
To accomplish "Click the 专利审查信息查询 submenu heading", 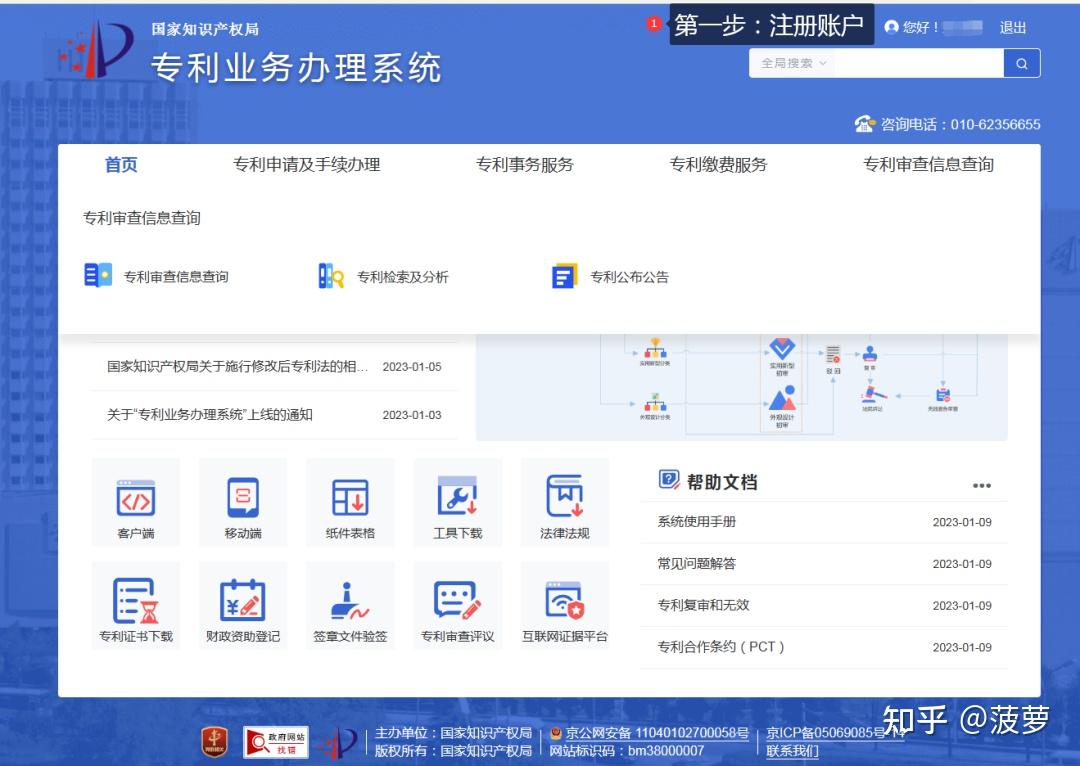I will pyautogui.click(x=142, y=218).
